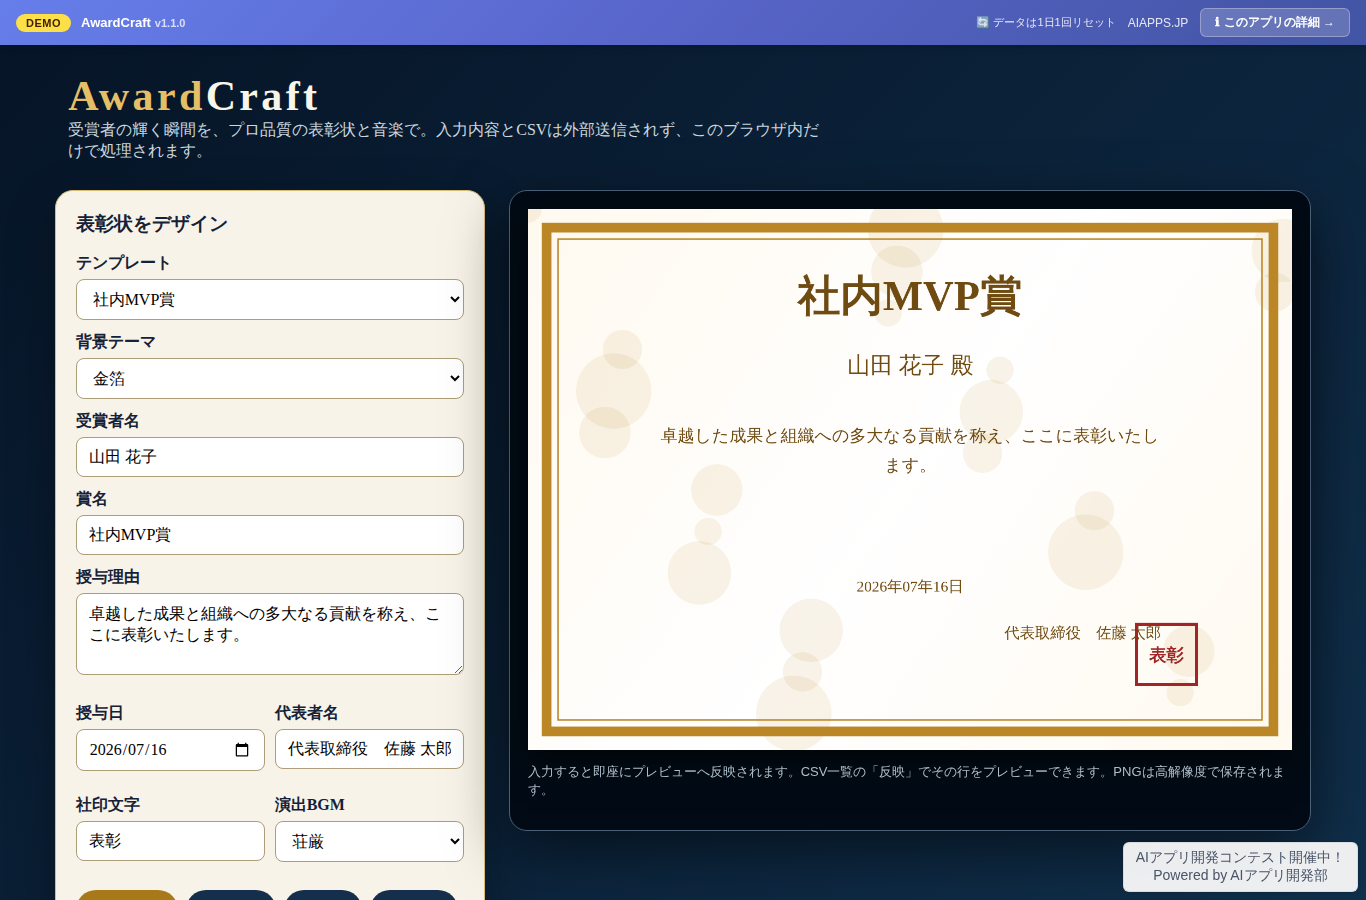Click the reset icon next to データは1日1回リセット

click(x=982, y=22)
